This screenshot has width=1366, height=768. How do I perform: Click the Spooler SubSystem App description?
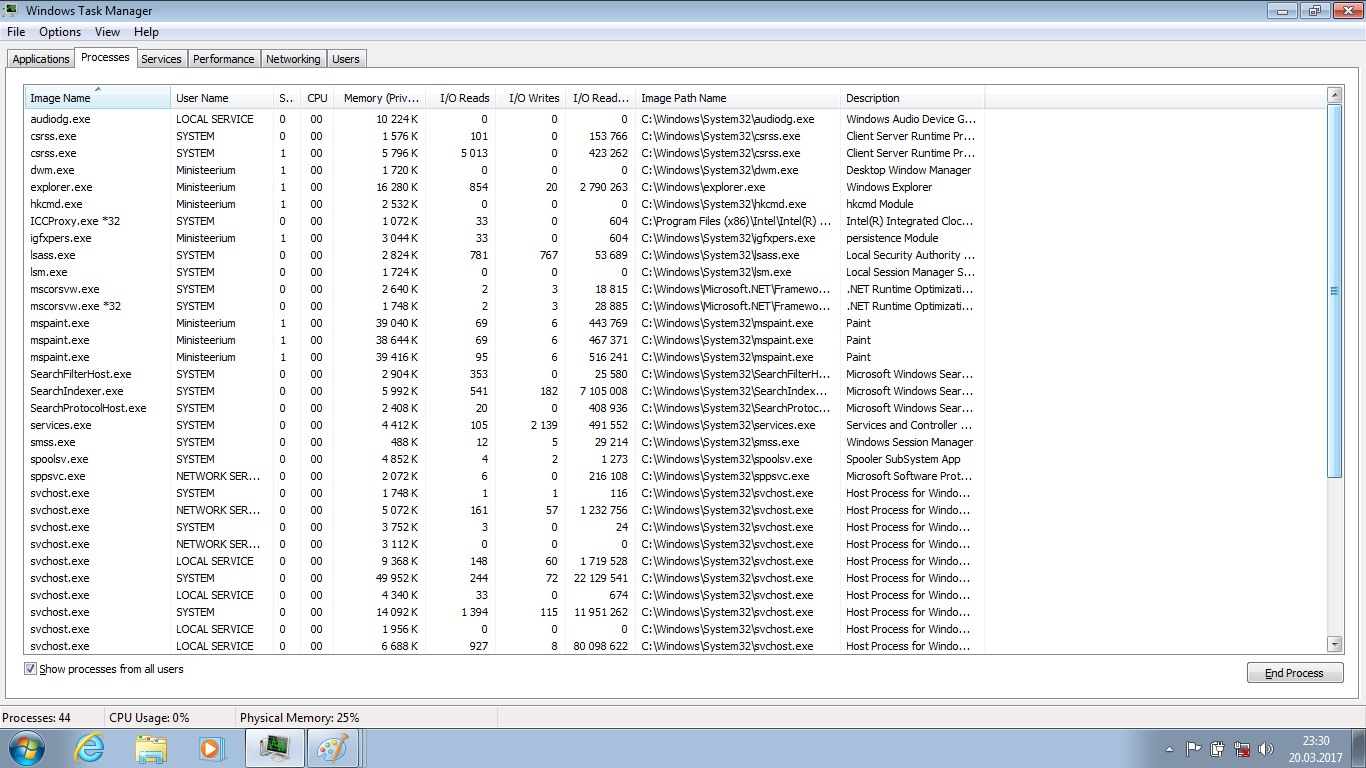pyautogui.click(x=903, y=459)
